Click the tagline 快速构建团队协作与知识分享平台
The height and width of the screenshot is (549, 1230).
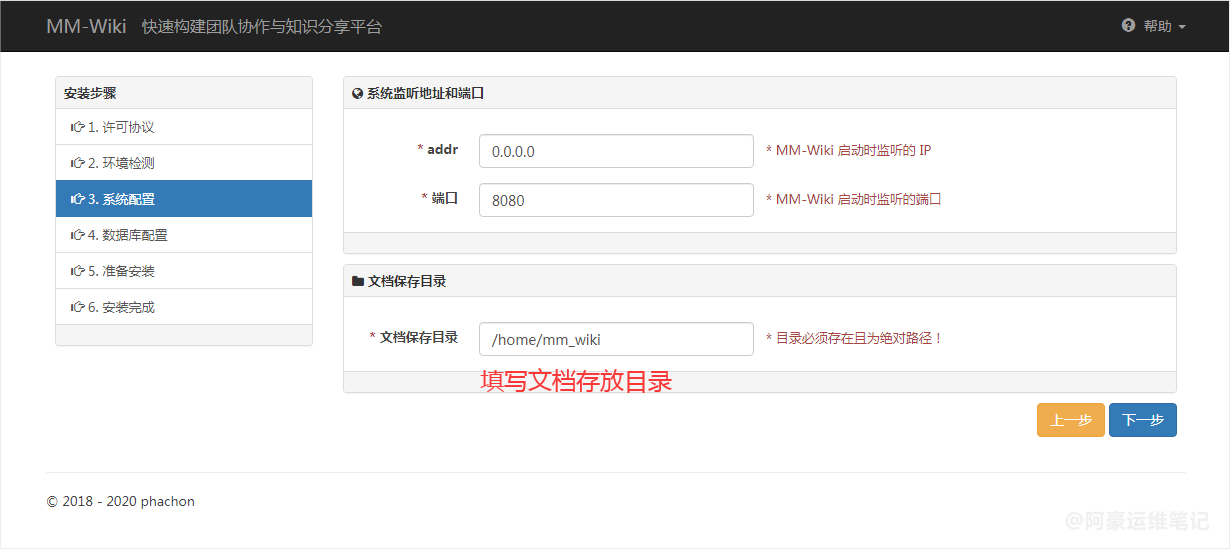point(262,27)
